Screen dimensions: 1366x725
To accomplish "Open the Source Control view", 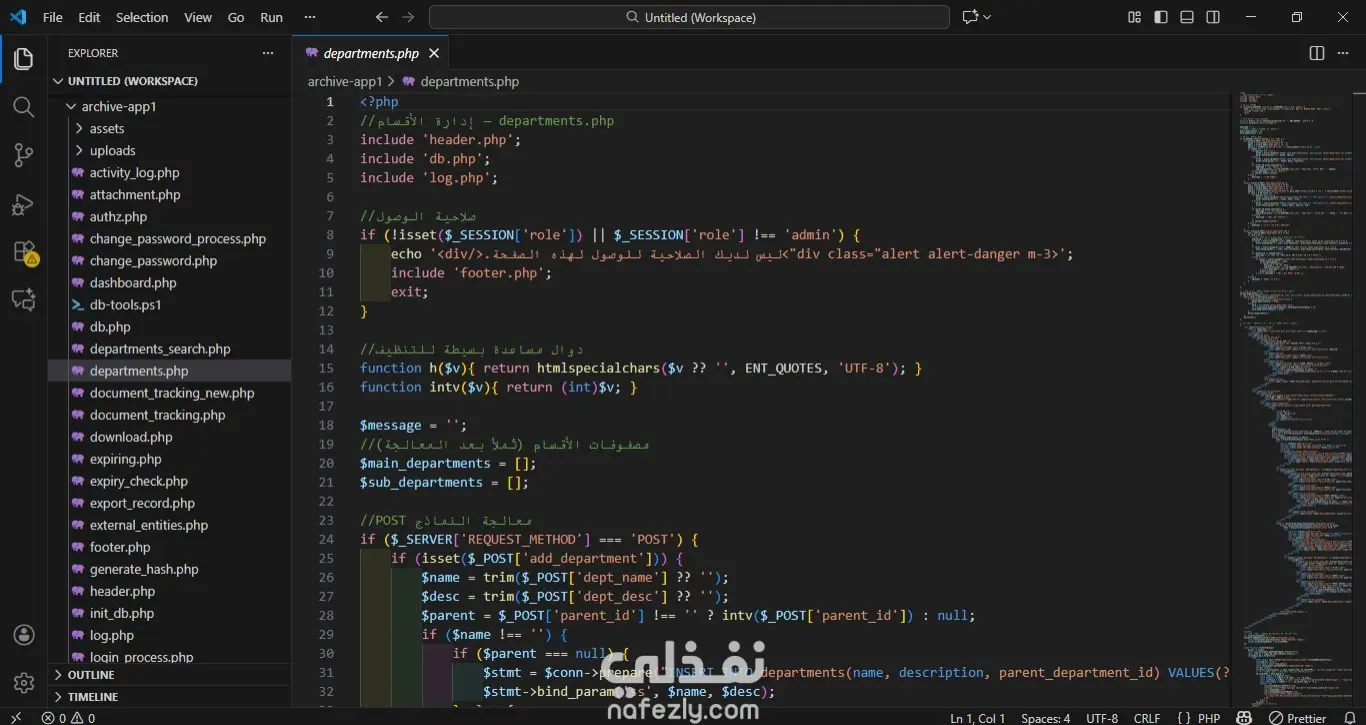I will [x=23, y=155].
